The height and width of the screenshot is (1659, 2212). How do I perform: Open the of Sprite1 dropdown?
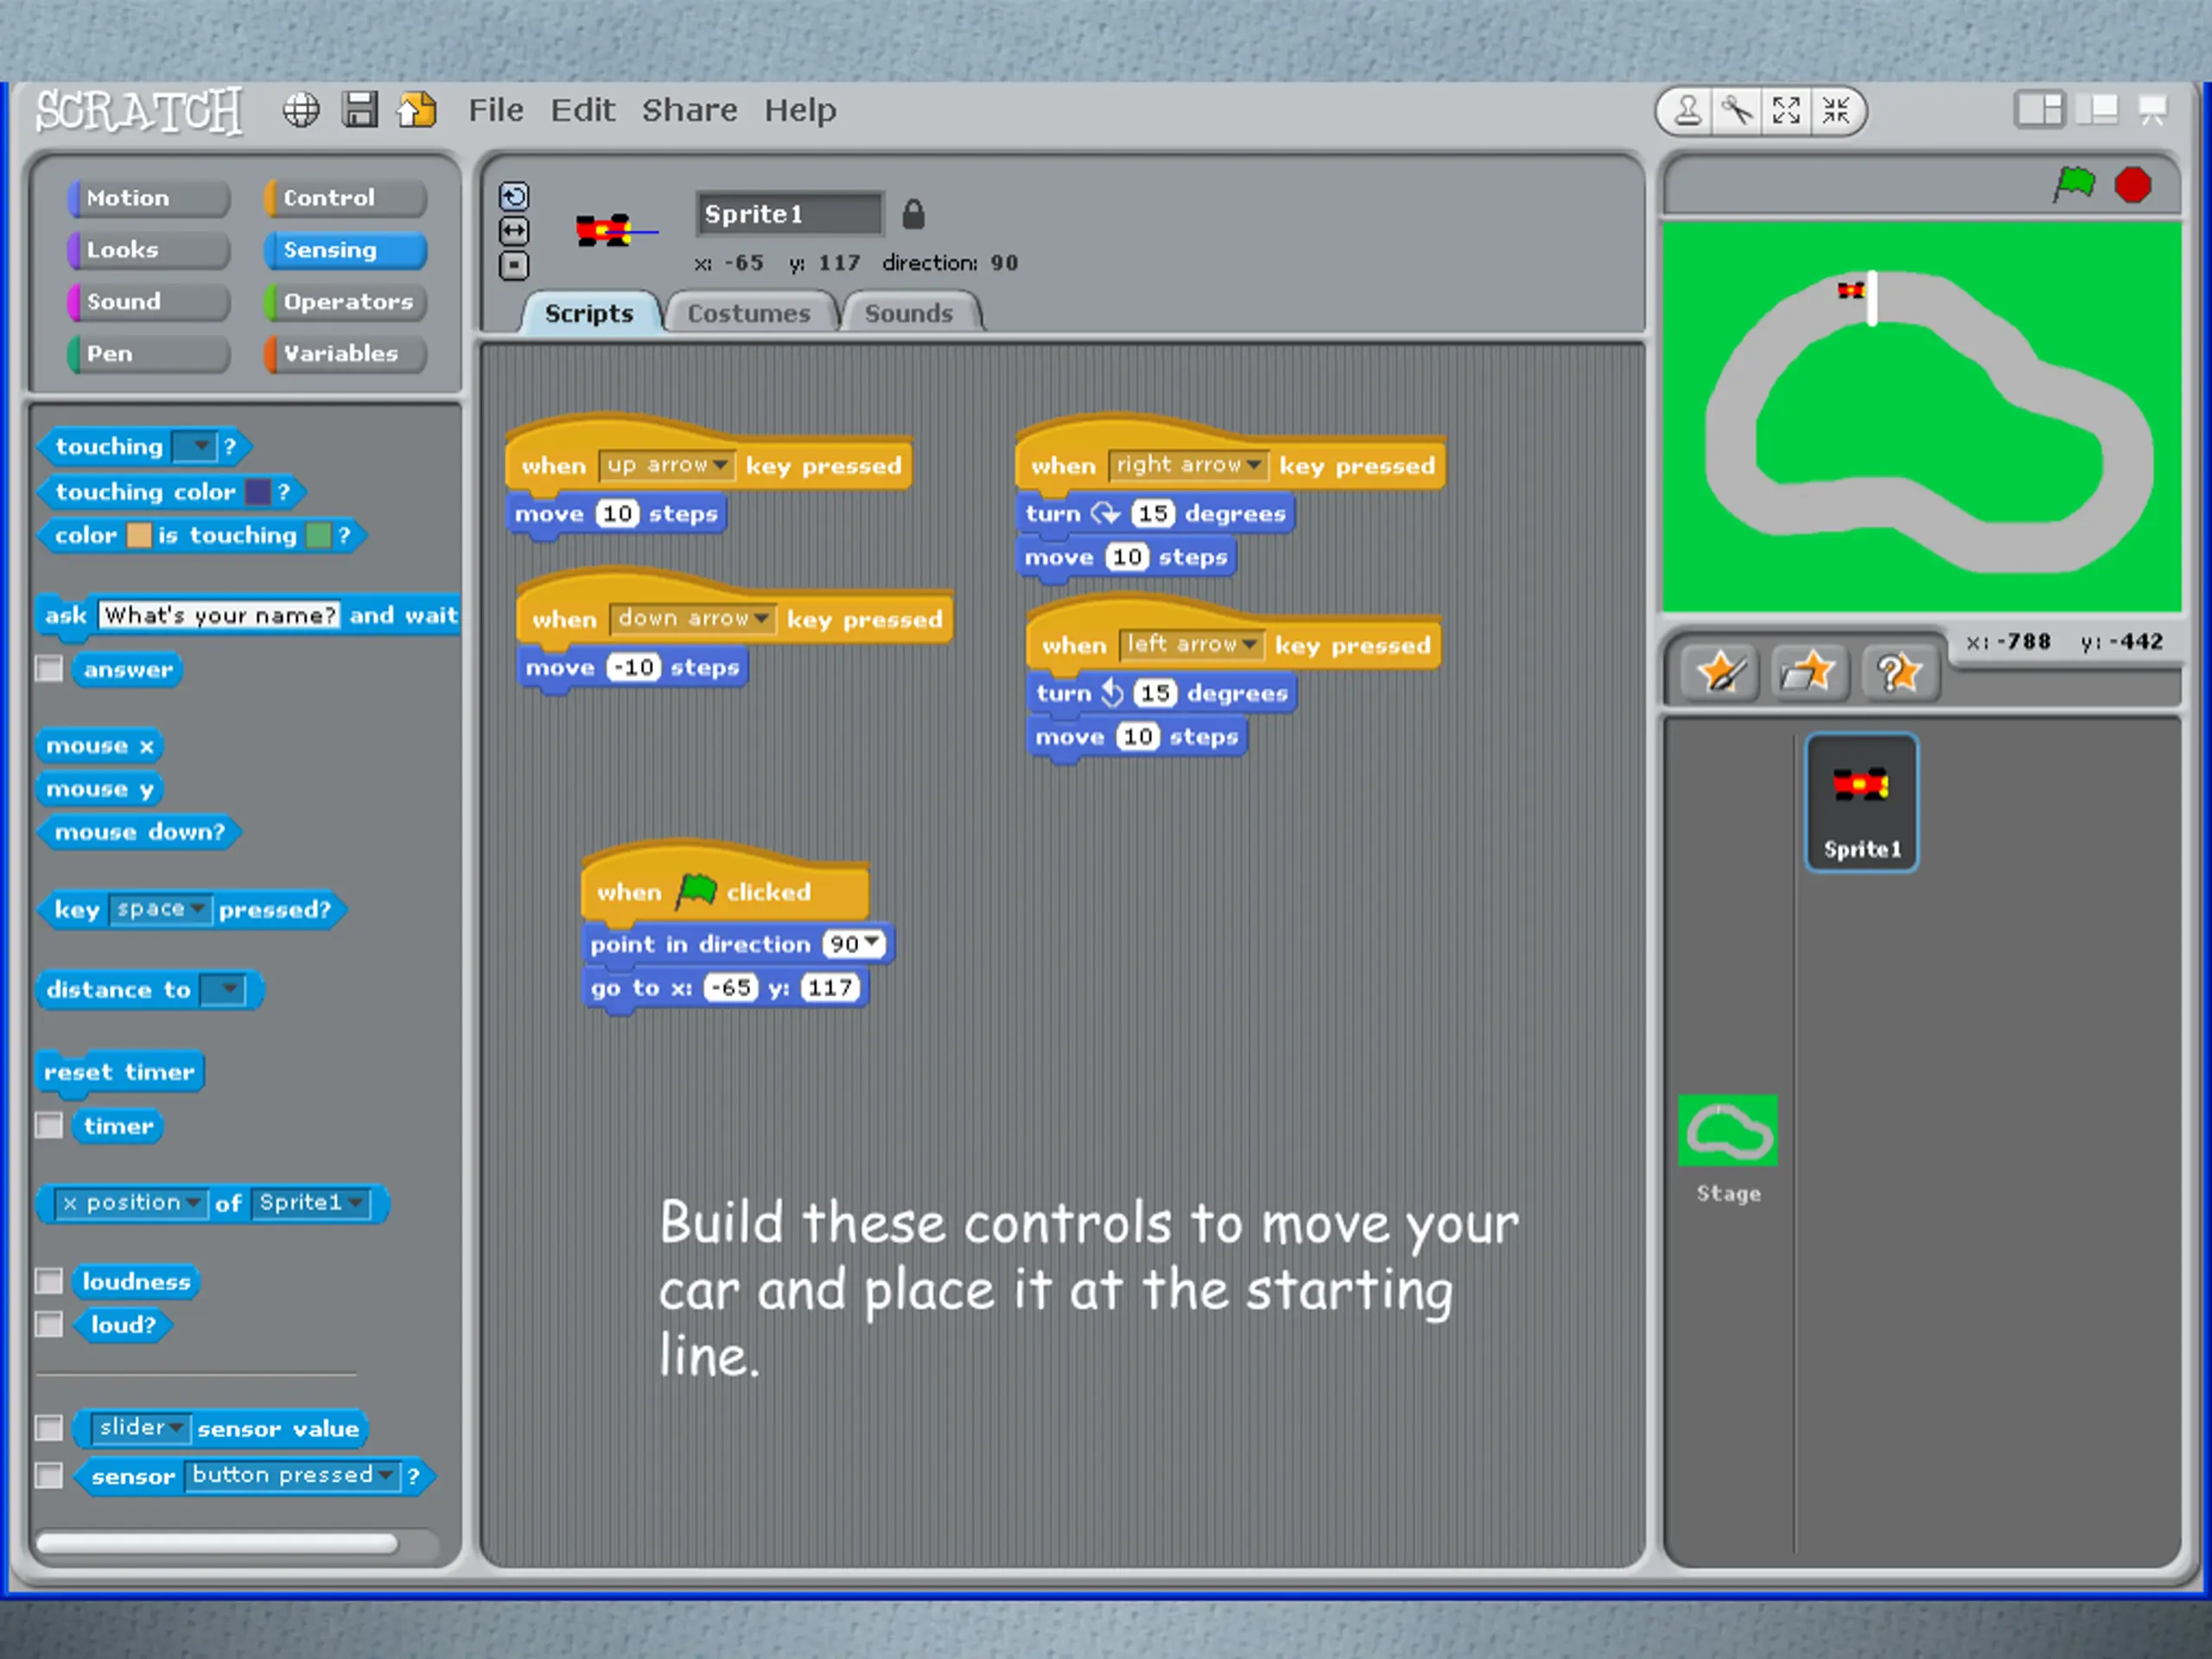[x=310, y=1203]
